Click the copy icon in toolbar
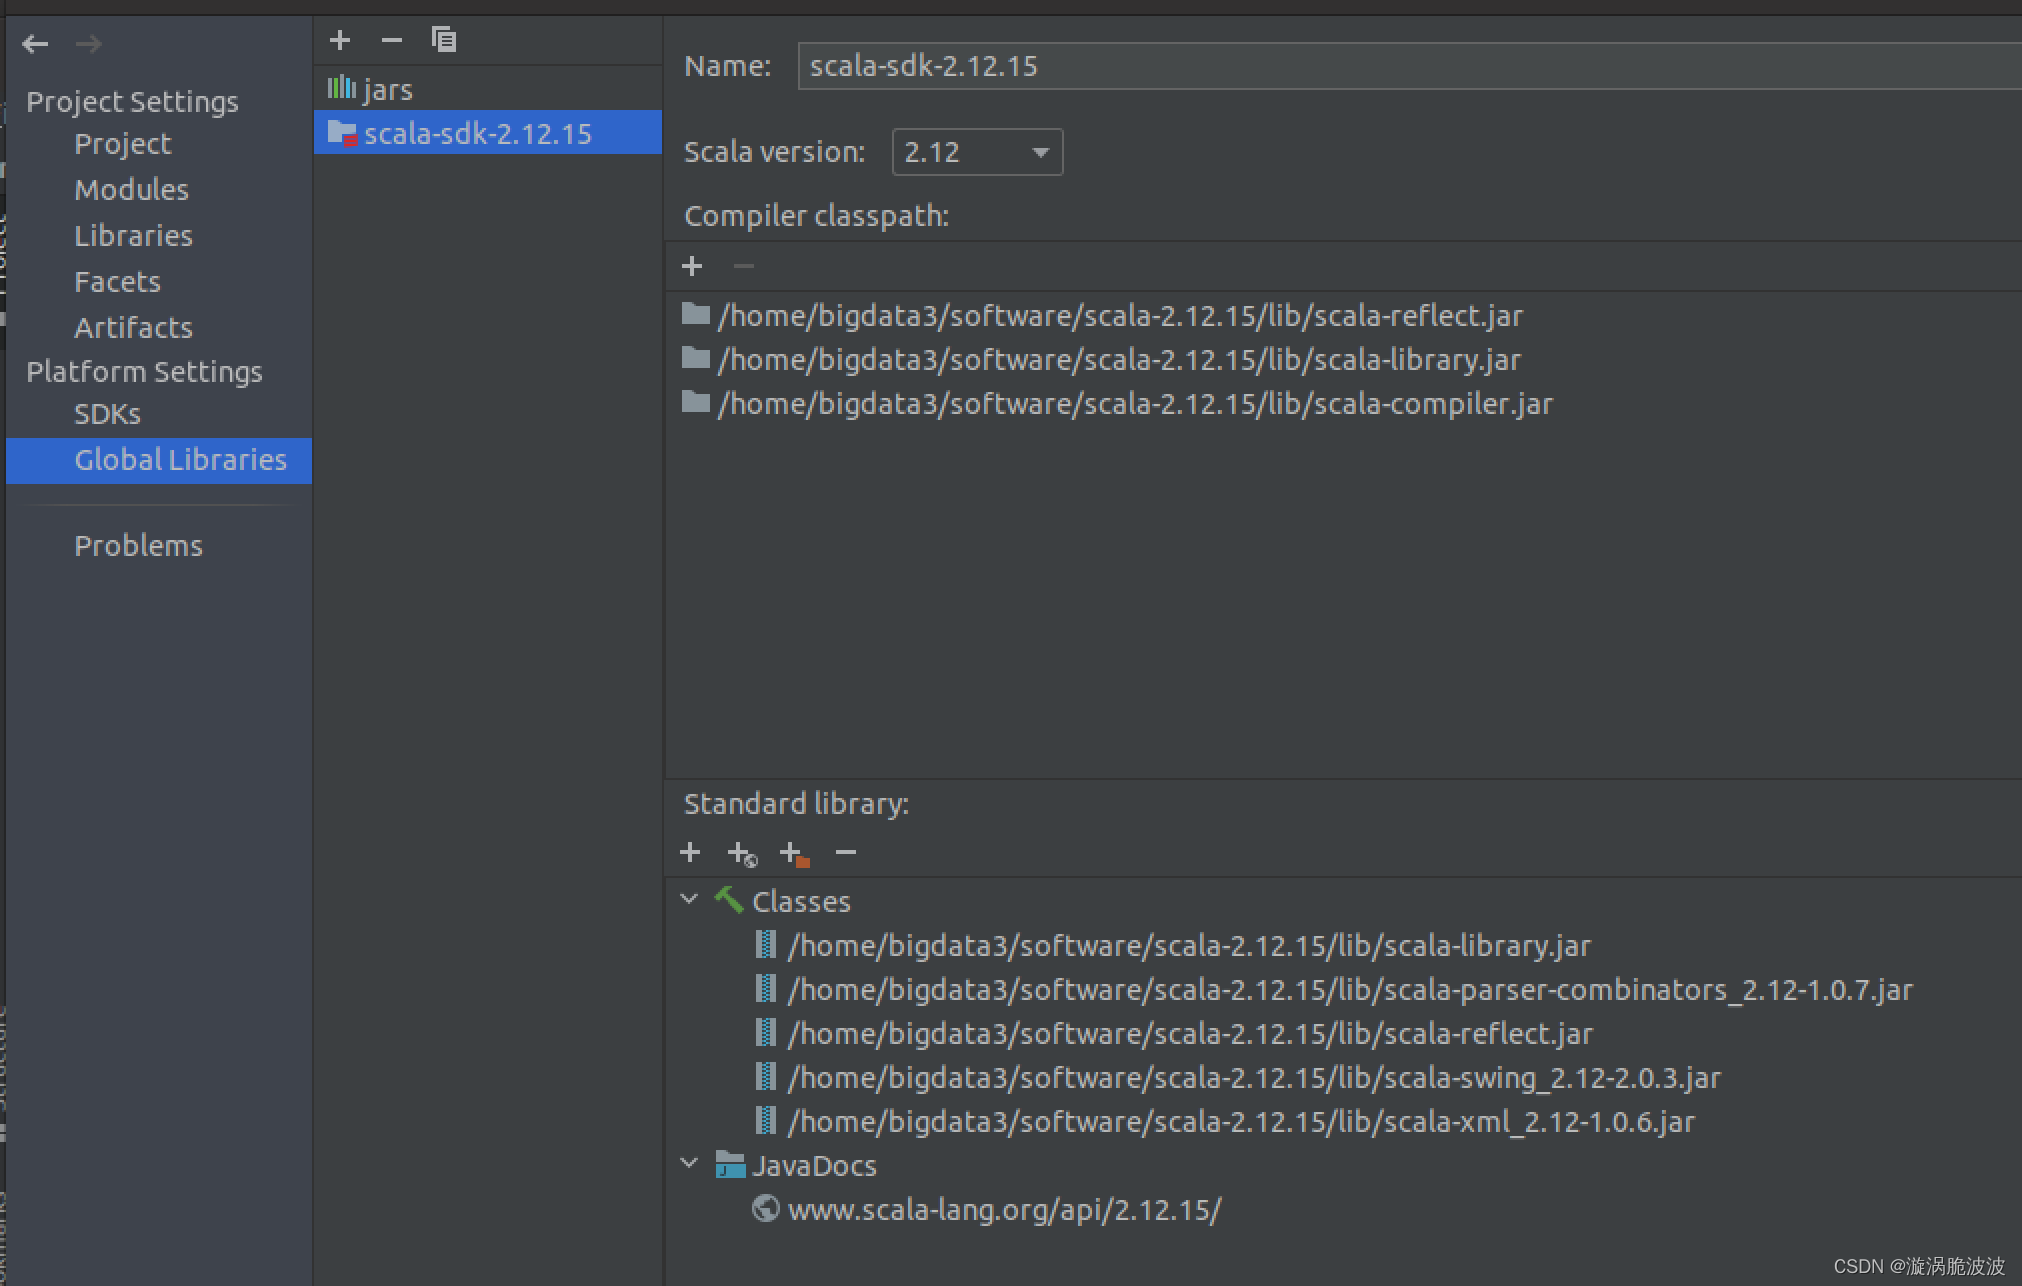 [442, 40]
